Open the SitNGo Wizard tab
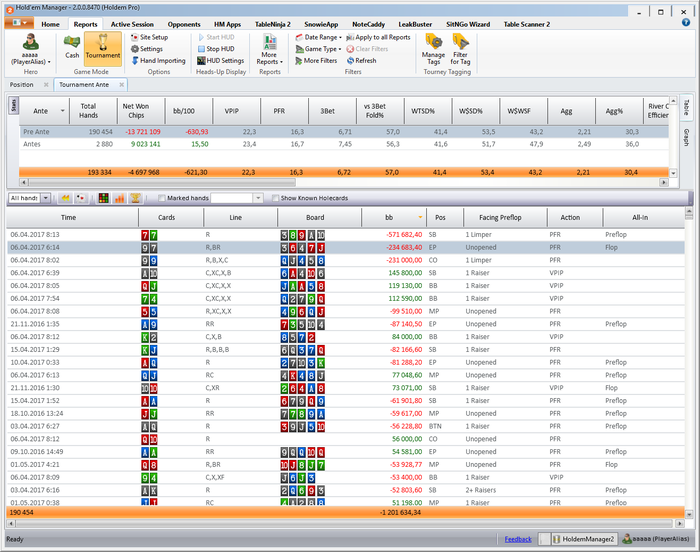This screenshot has height=552, width=700. click(x=468, y=24)
